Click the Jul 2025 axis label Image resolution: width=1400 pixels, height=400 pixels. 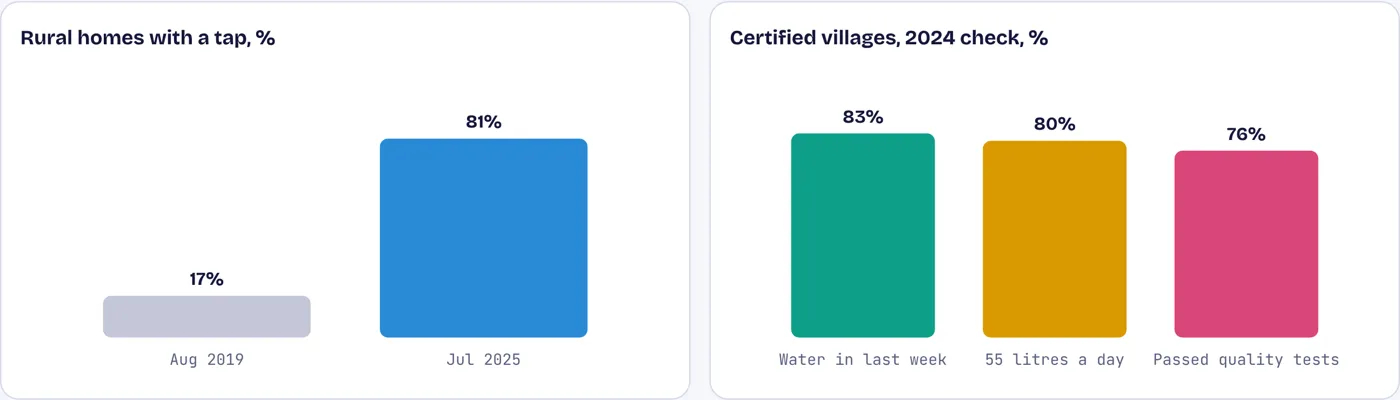pyautogui.click(x=483, y=359)
